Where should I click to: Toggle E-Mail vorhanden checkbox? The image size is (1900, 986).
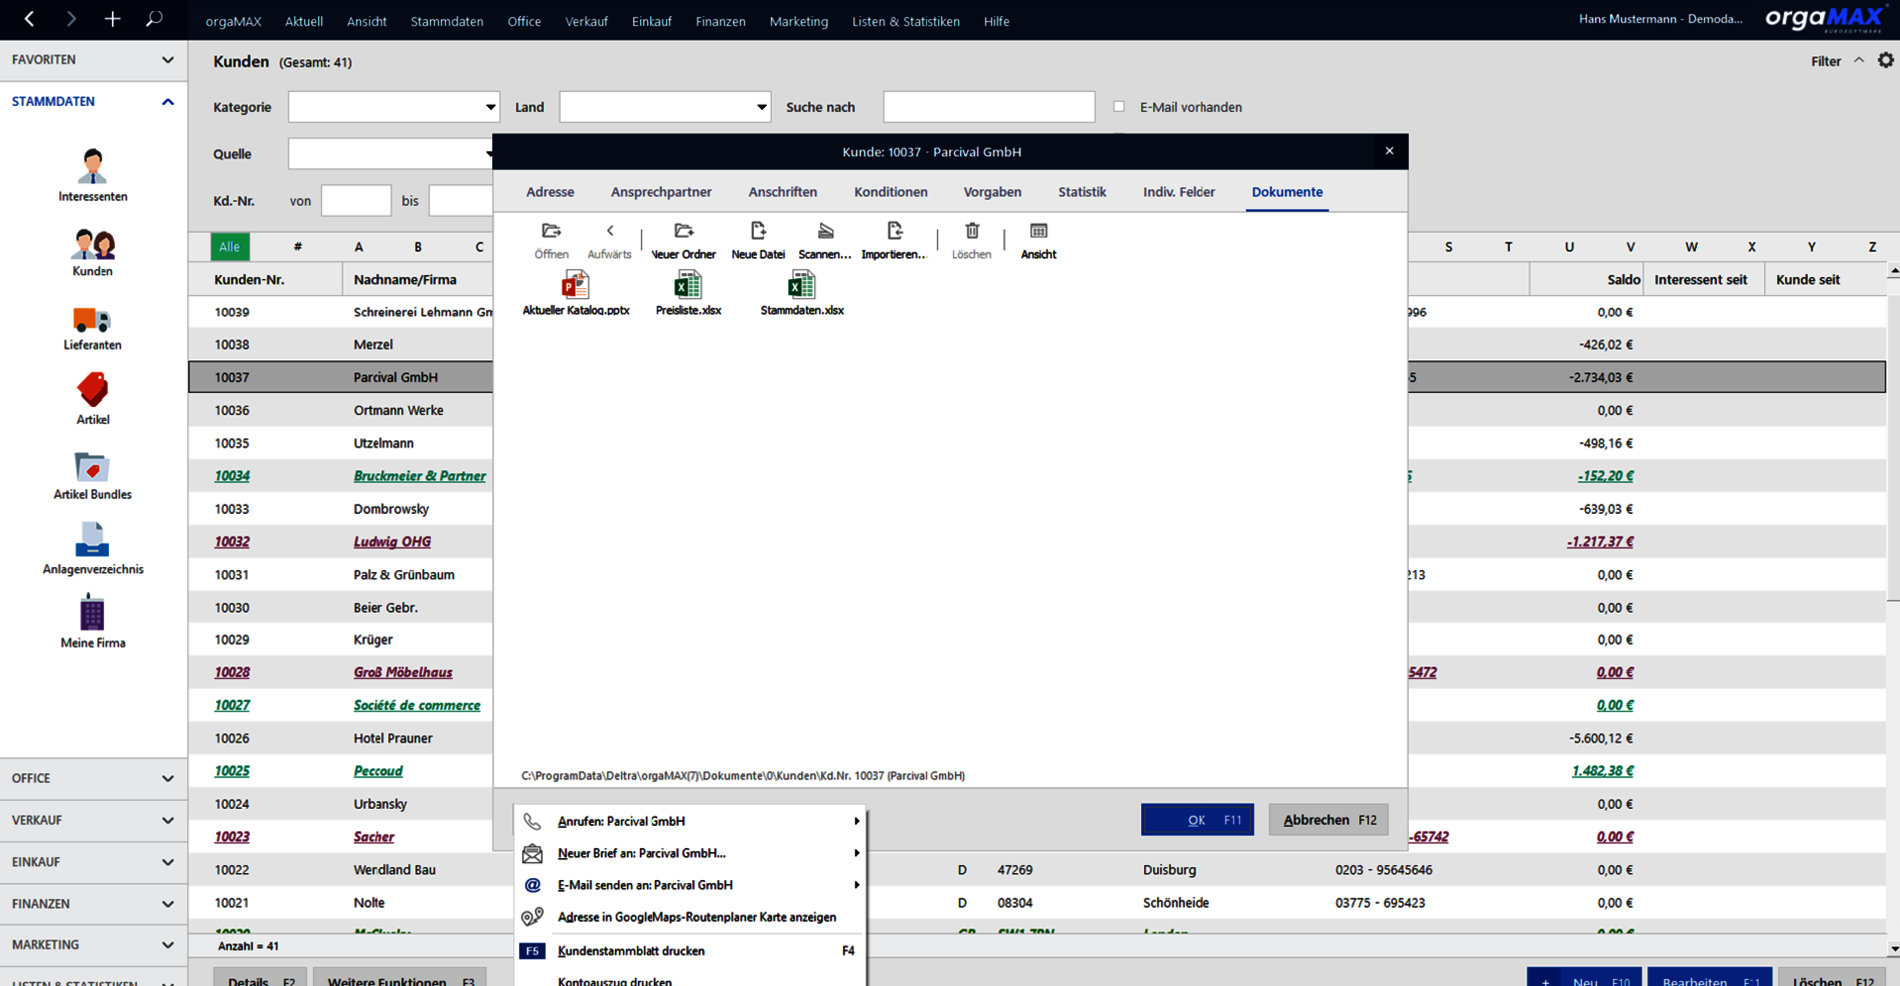click(1119, 106)
